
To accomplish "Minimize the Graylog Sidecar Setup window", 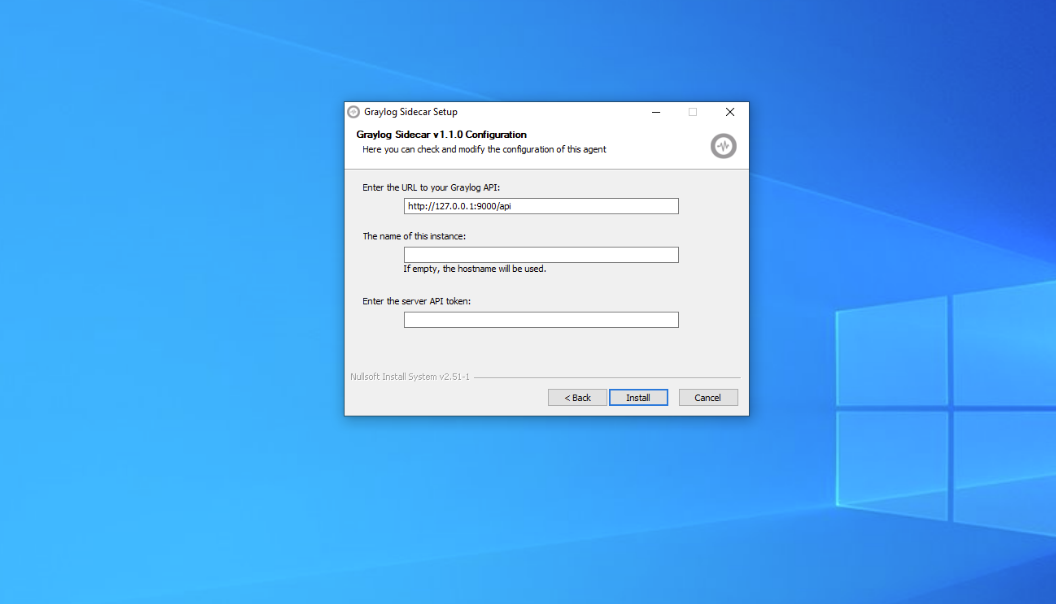I will click(656, 112).
